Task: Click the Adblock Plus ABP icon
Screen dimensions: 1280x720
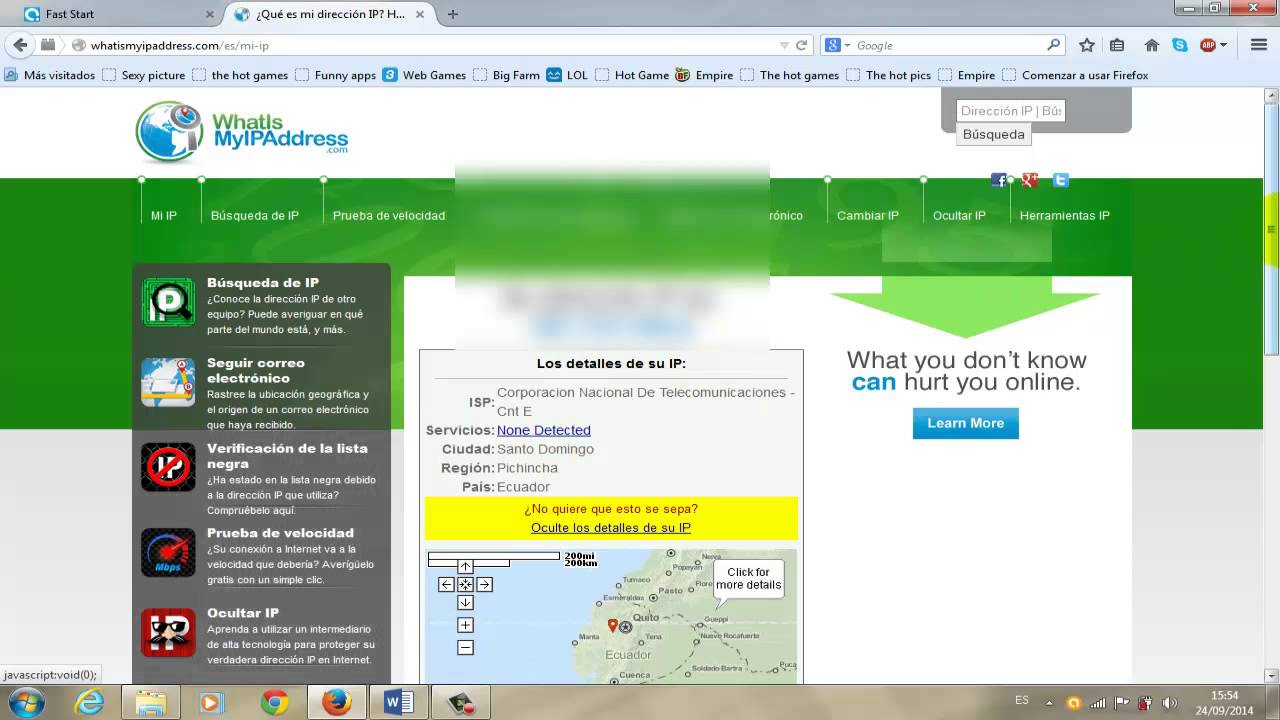Action: pos(1208,45)
